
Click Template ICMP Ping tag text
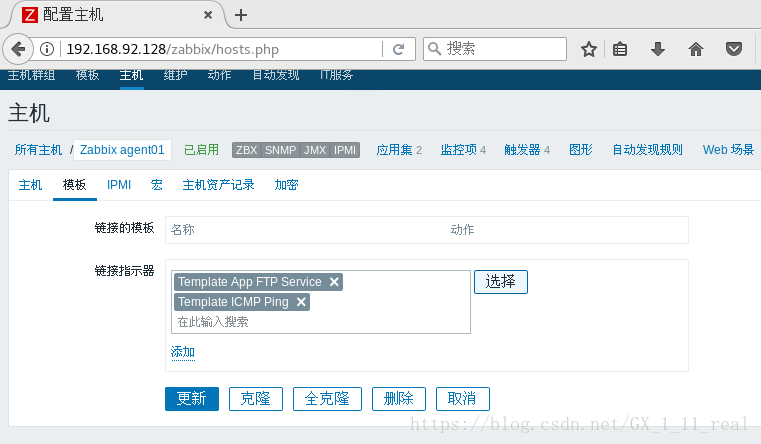[x=233, y=302]
